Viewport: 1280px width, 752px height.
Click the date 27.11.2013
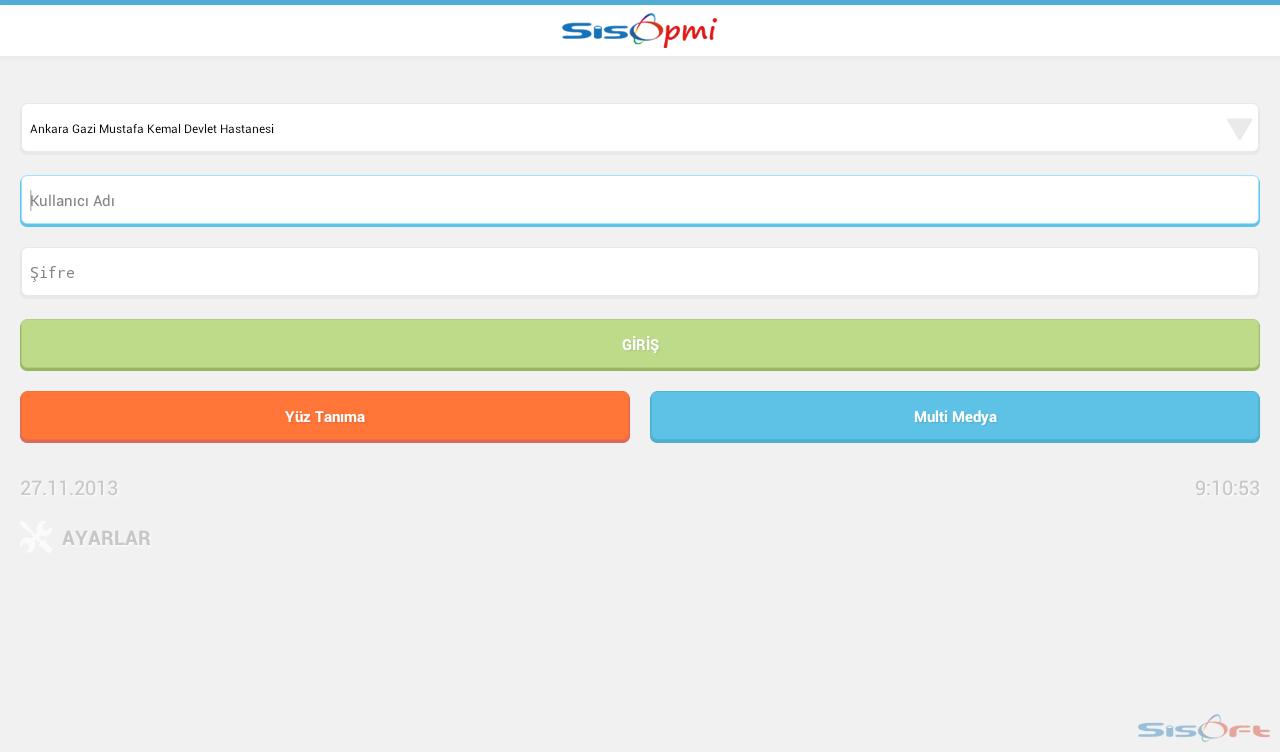pos(69,488)
